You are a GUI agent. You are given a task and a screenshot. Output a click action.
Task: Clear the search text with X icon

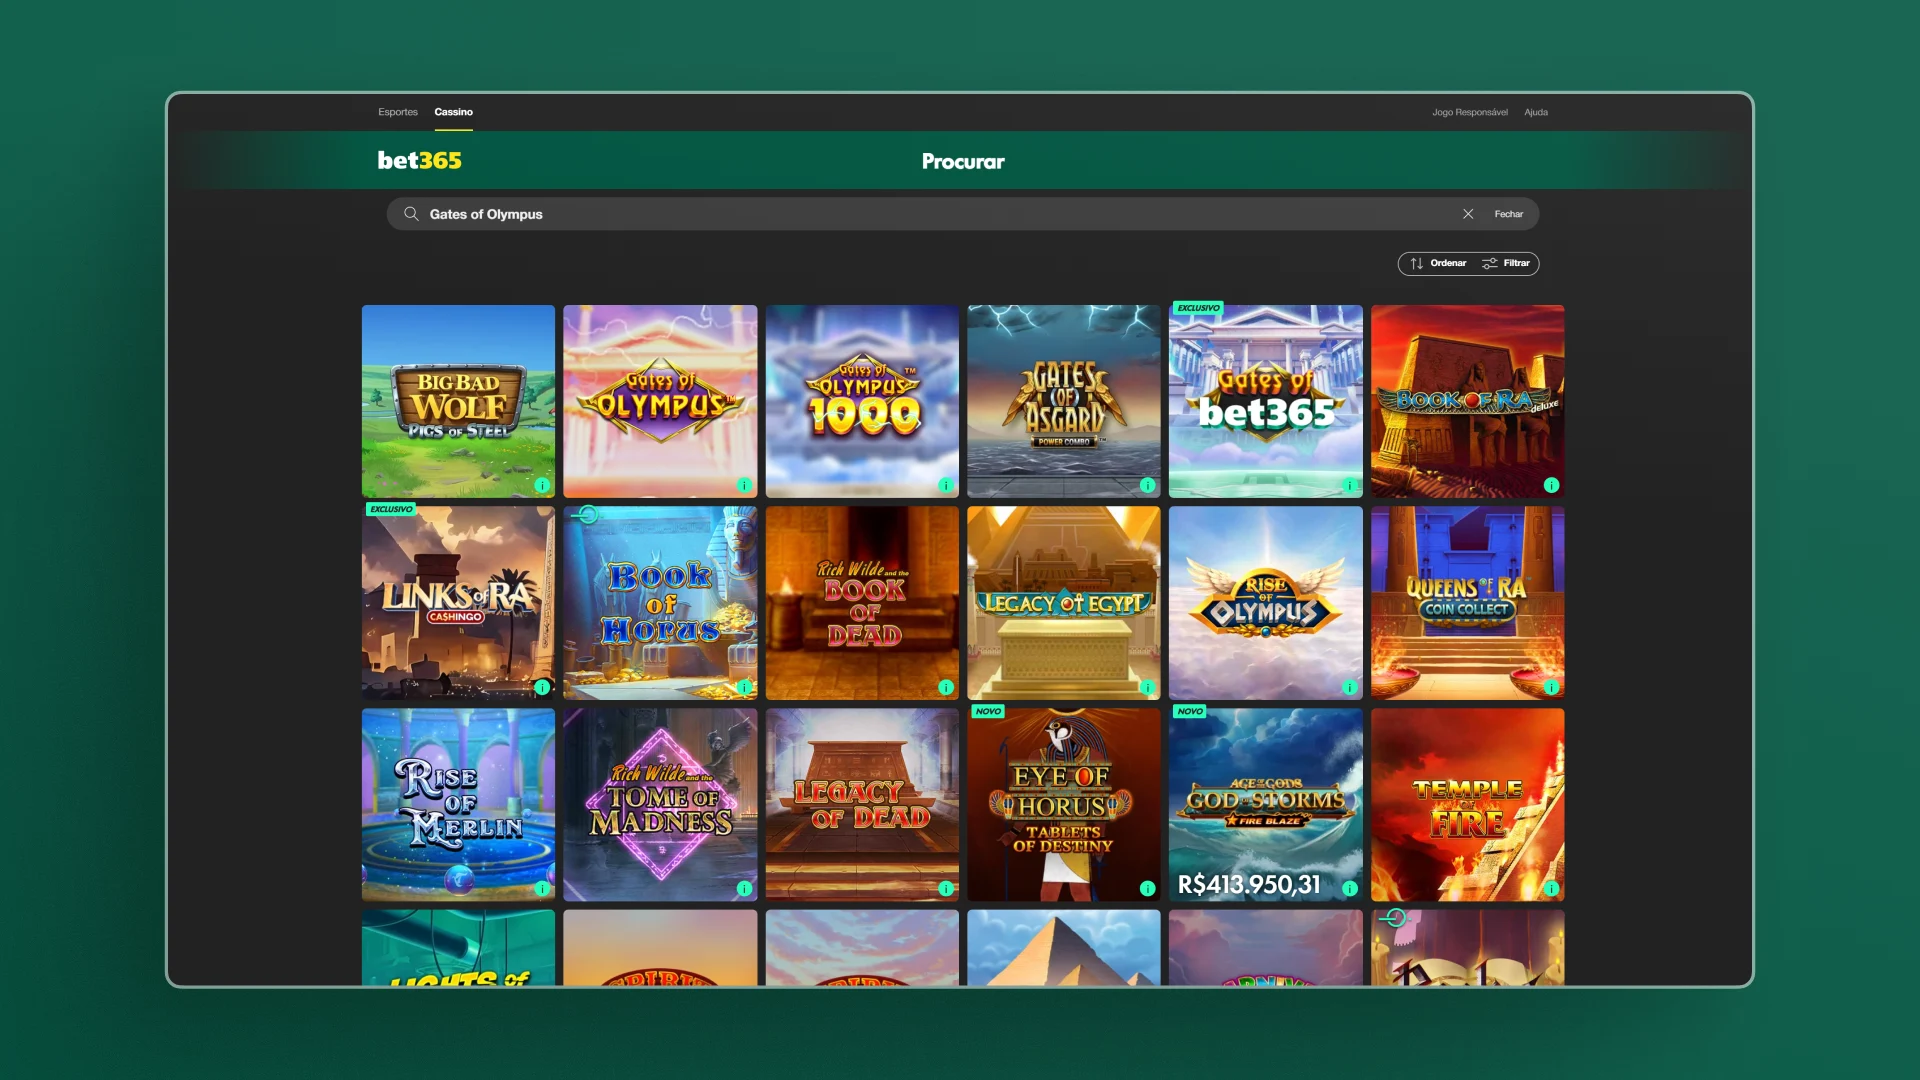[x=1468, y=214]
